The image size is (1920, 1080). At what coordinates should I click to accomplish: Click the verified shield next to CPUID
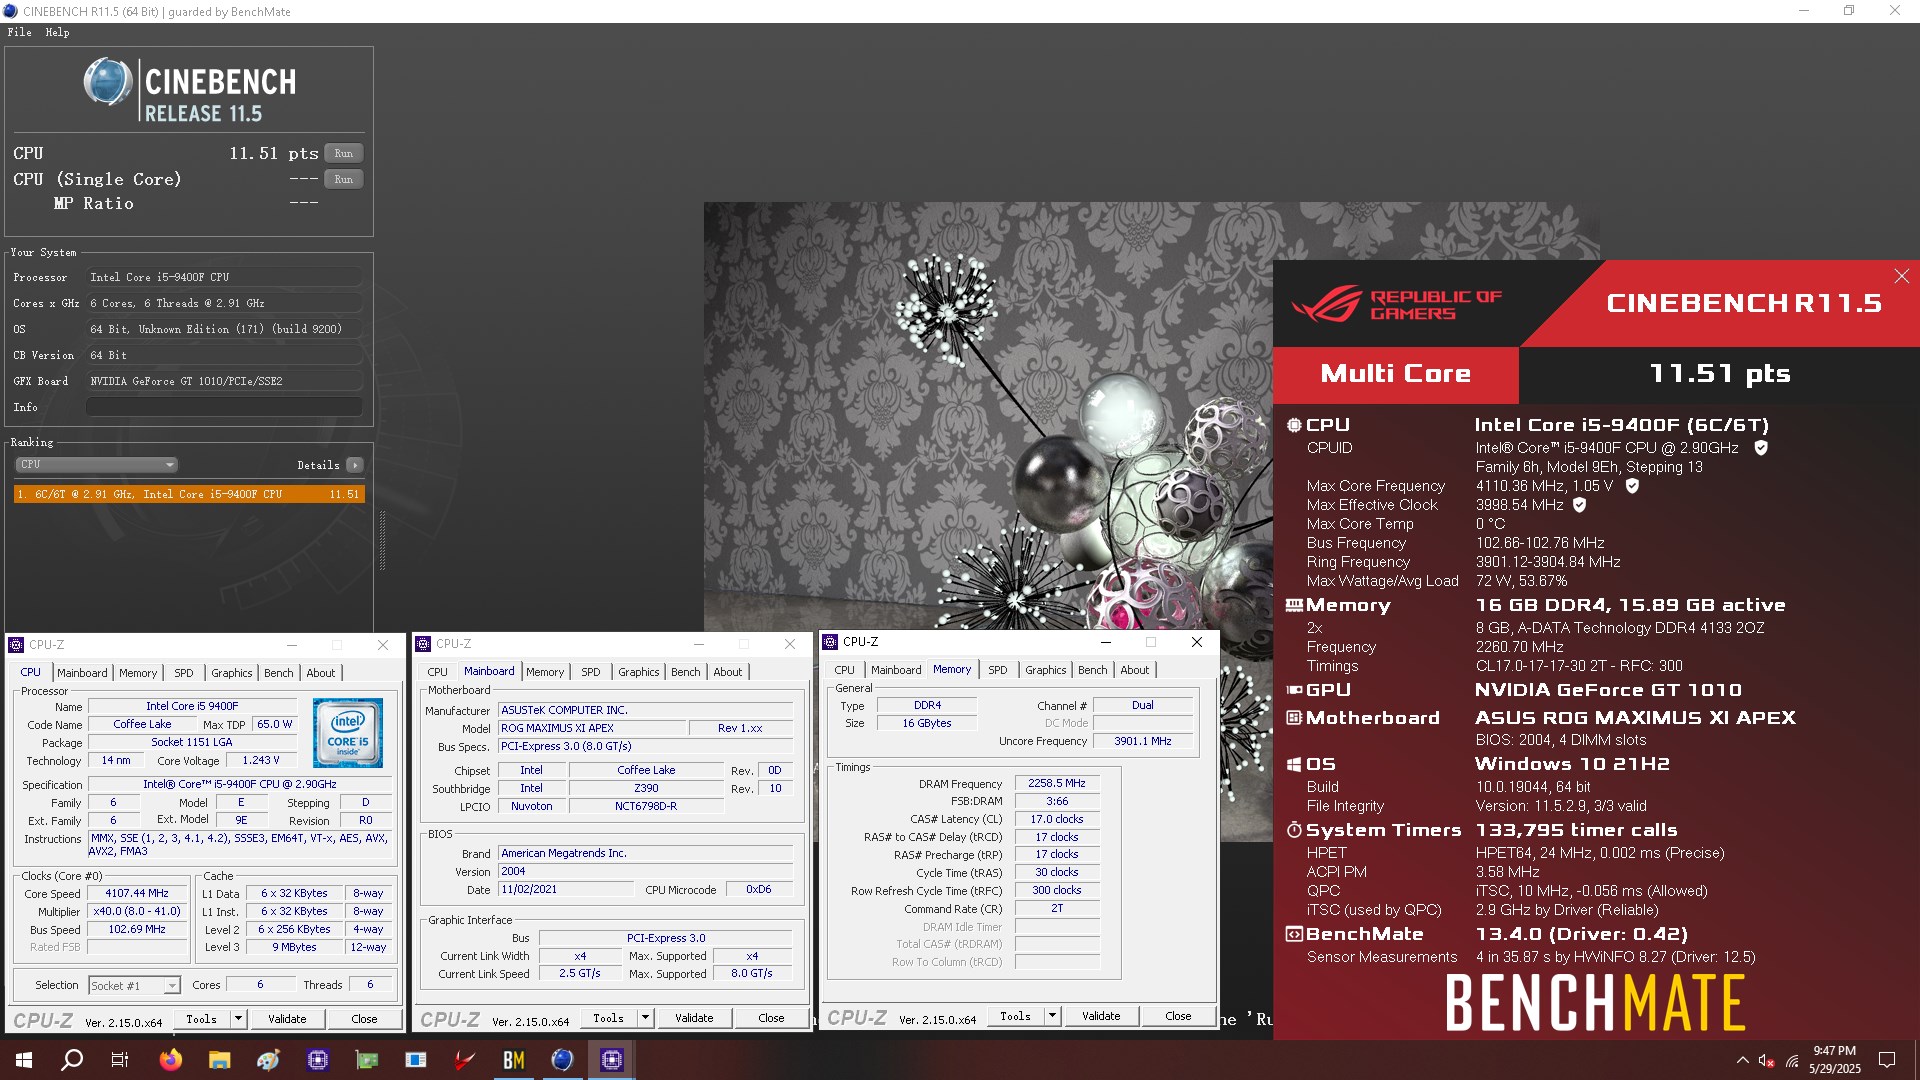(1761, 448)
